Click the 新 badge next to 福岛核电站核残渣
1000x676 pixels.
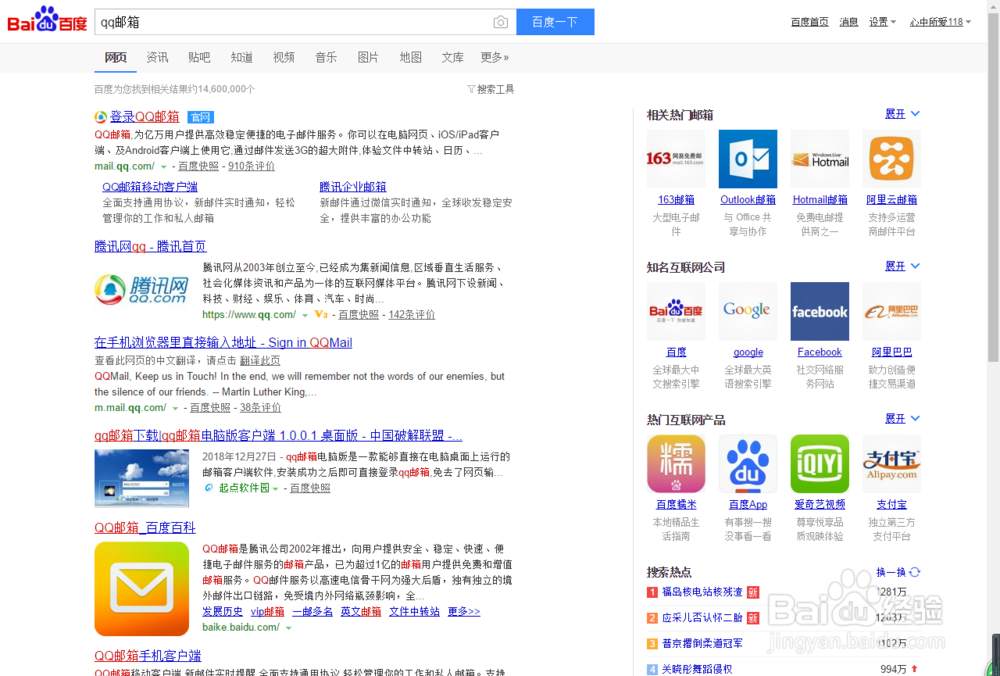coord(753,592)
